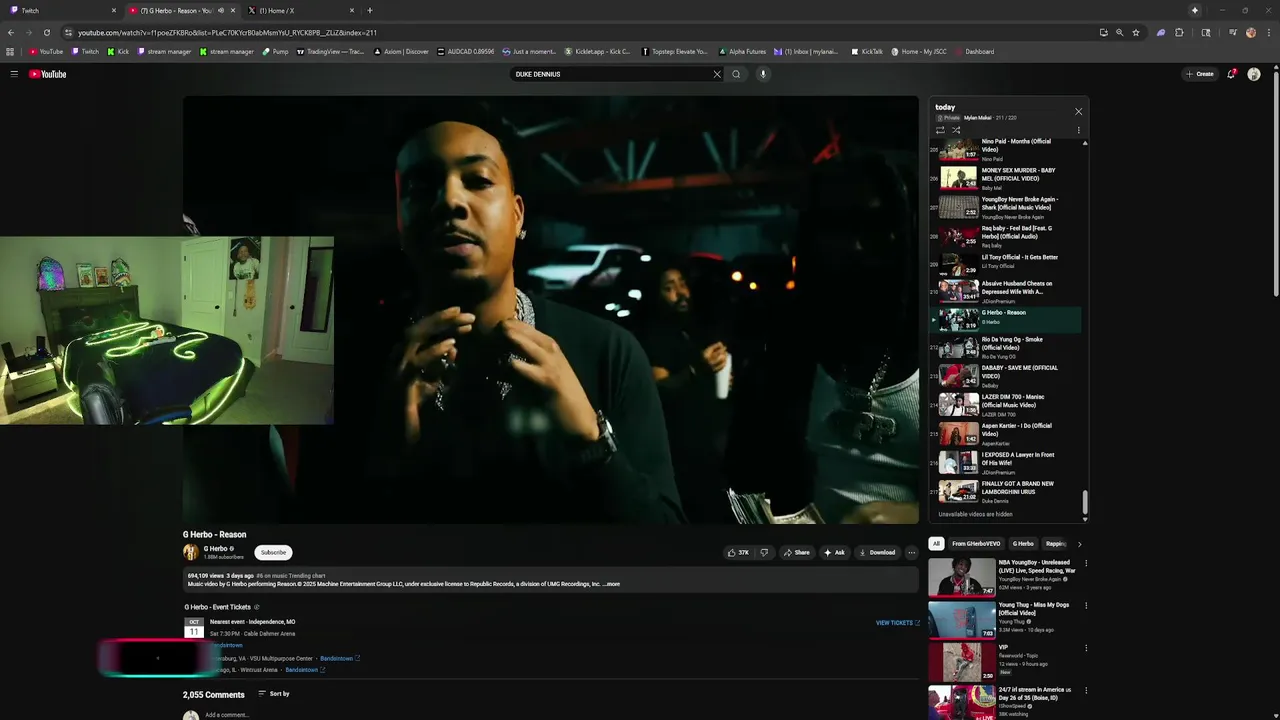
Task: Select the 'G Herbo' filter chip
Action: (1023, 544)
